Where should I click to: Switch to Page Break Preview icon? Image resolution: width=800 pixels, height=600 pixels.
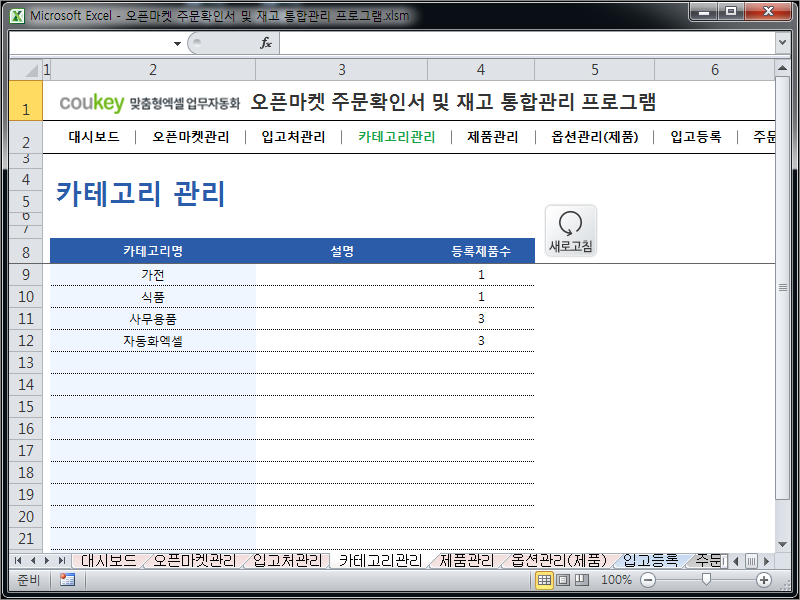(582, 580)
